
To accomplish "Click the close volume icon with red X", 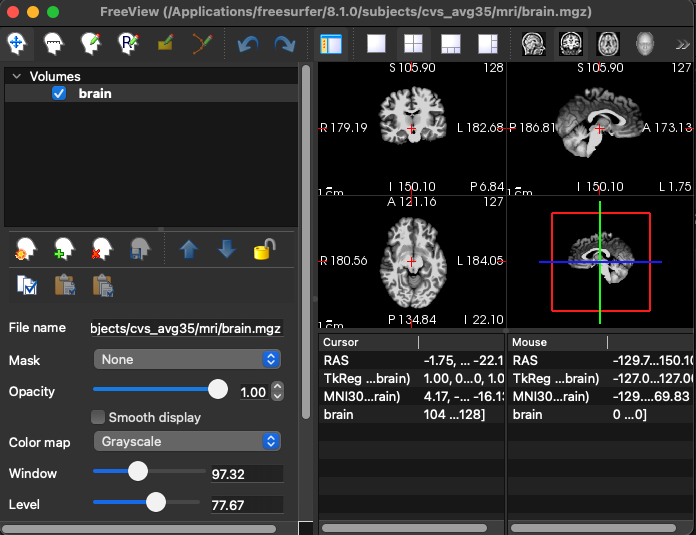I will click(102, 249).
